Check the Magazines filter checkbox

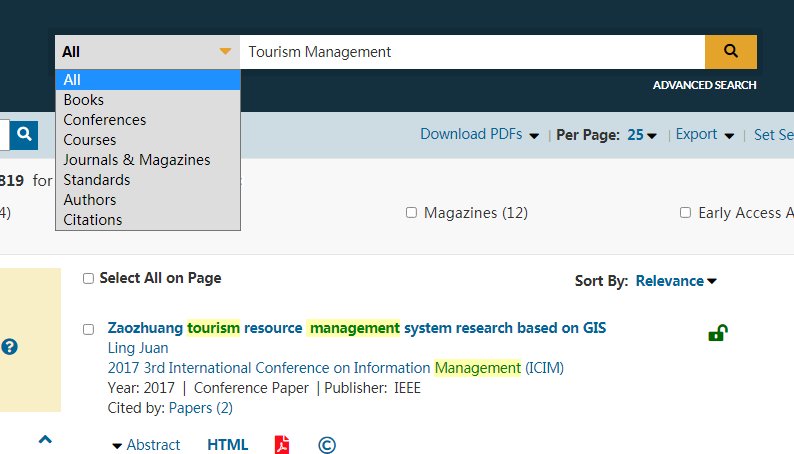pyautogui.click(x=411, y=213)
